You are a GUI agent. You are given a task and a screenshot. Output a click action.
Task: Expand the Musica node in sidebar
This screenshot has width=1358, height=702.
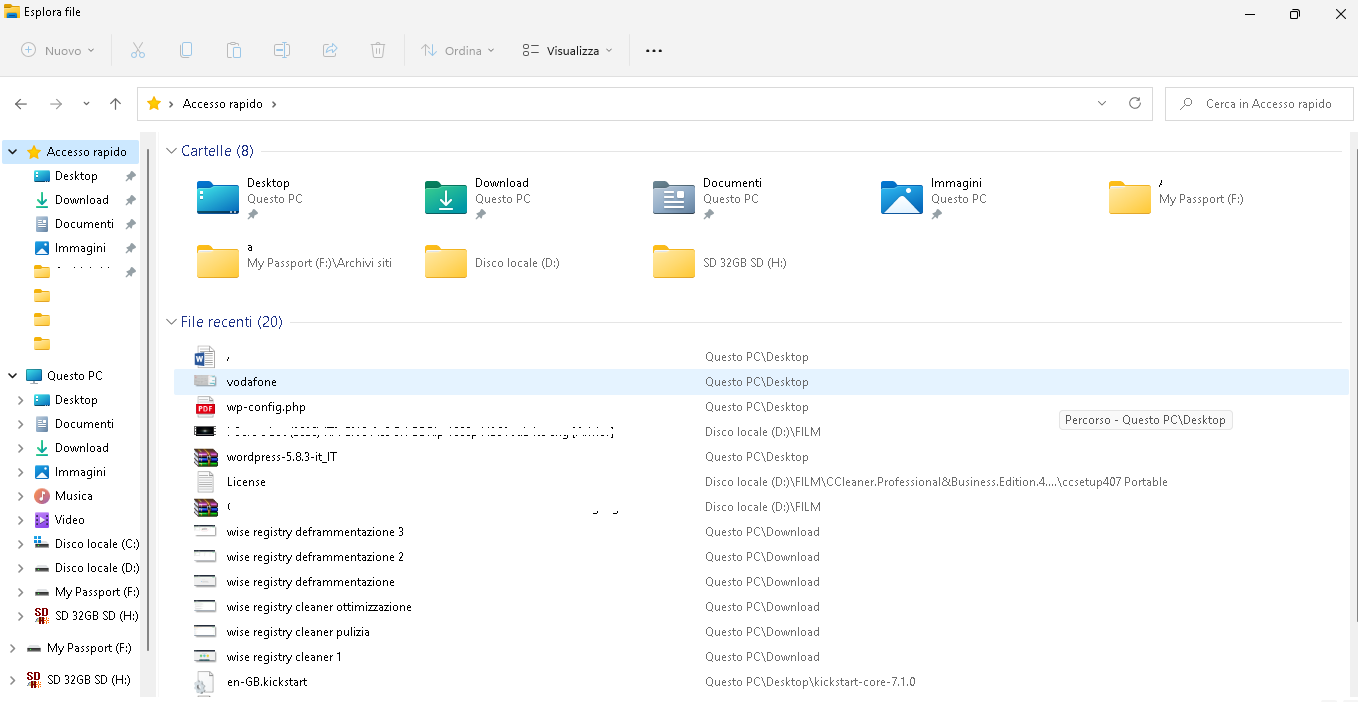[x=21, y=496]
